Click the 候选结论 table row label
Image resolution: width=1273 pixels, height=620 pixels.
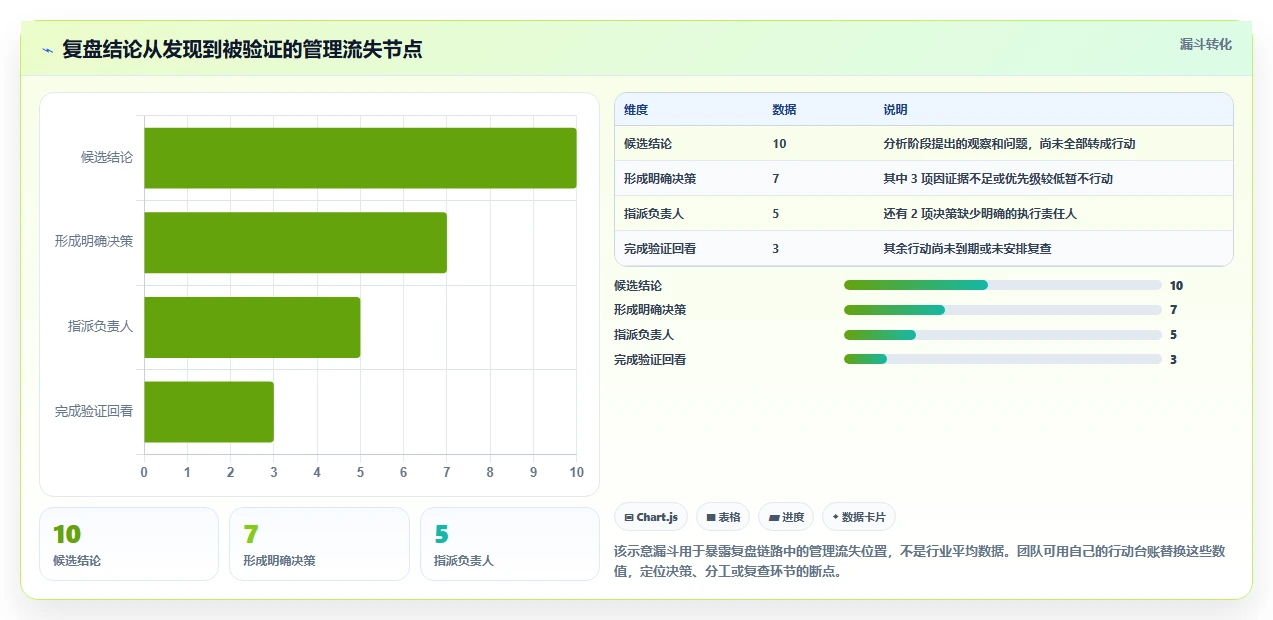648,144
